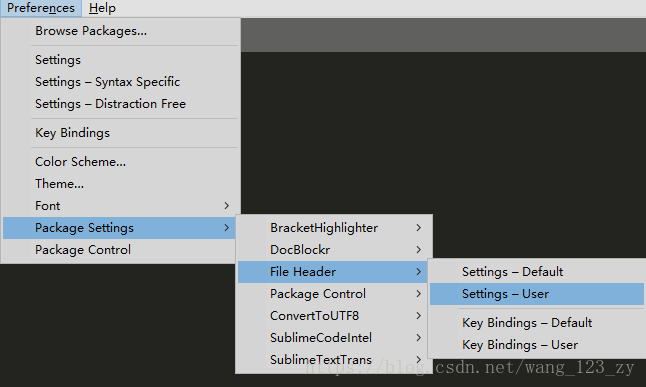The image size is (646, 387).
Task: Choose Color Scheme… option
Action: tap(120, 162)
